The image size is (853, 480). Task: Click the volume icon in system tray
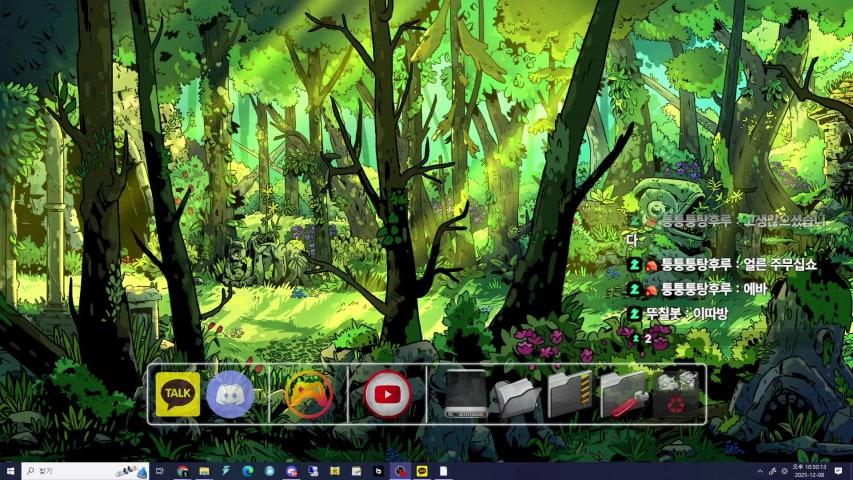[x=783, y=471]
